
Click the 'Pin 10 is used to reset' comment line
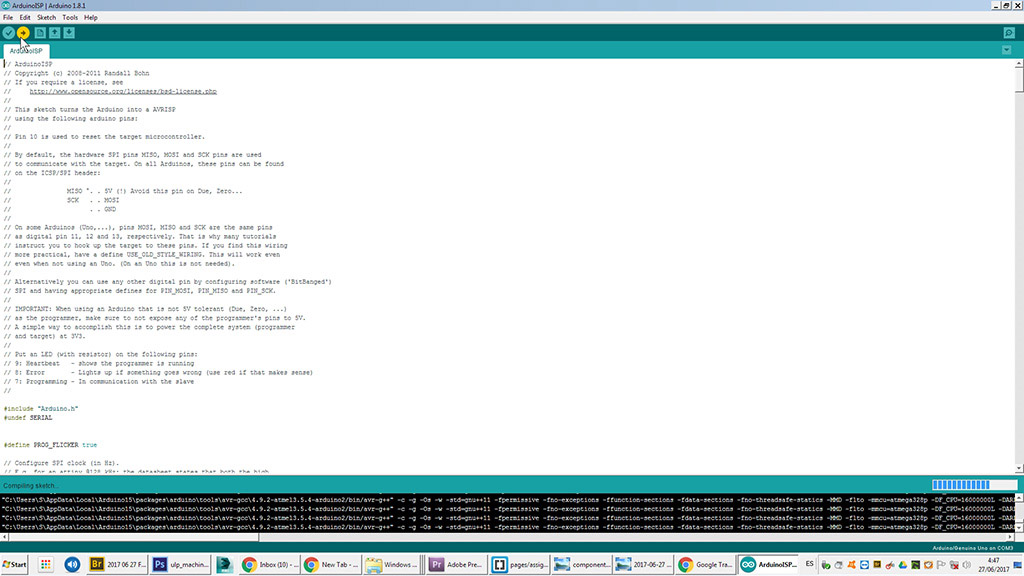[x=104, y=137]
